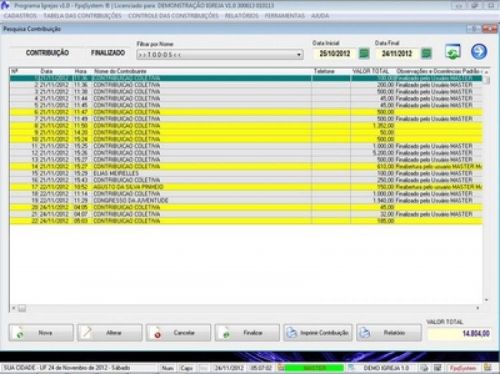
Task: Click the Imprimir Contribuição button
Action: tap(318, 333)
